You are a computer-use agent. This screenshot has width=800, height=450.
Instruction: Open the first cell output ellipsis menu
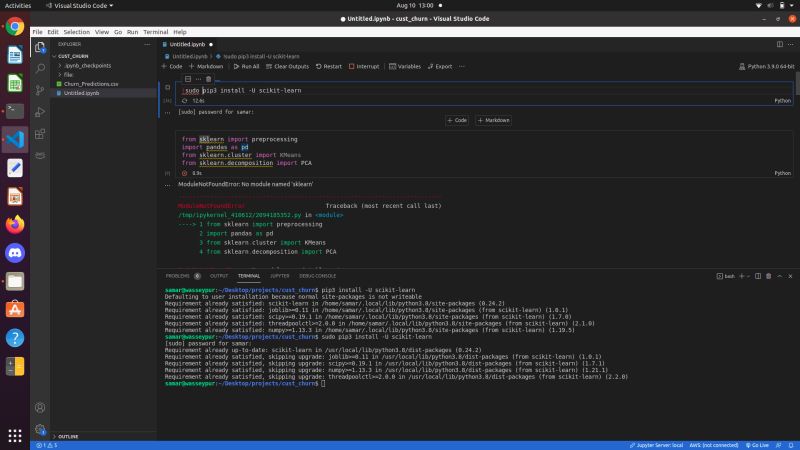(167, 112)
